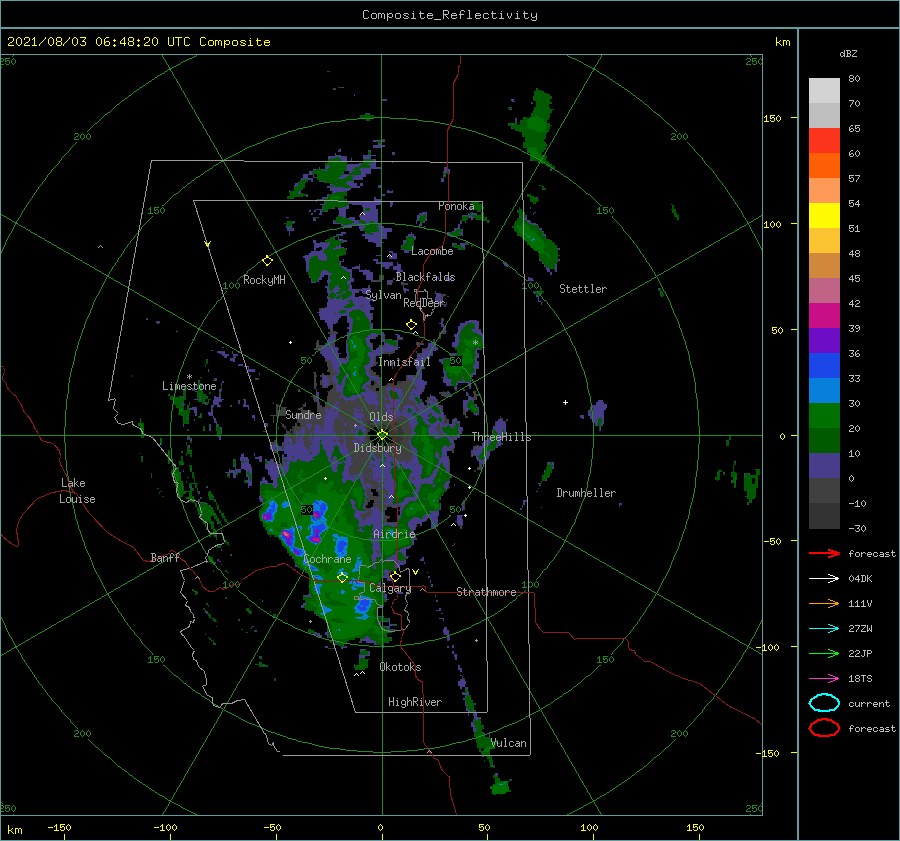Click the yellow radar-center diamond near Didsbury

click(382, 435)
